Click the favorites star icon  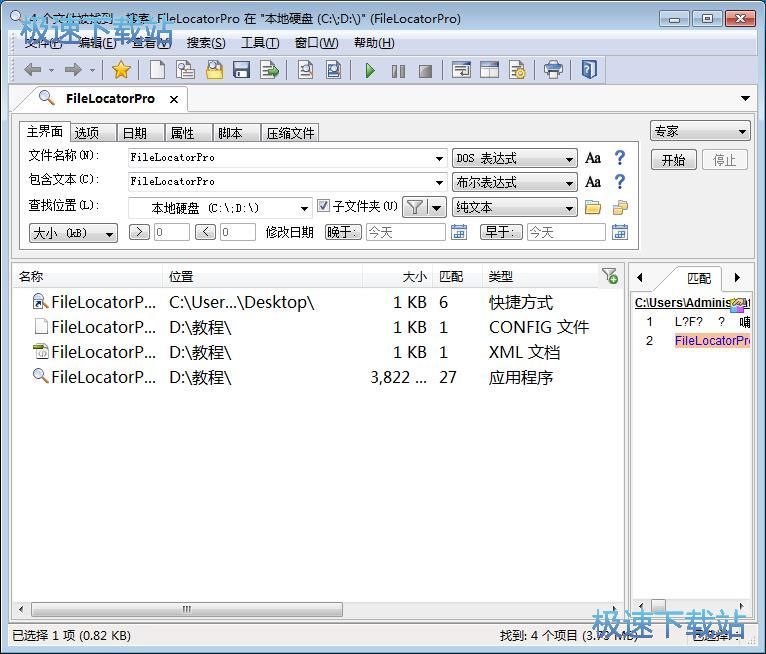pyautogui.click(x=121, y=70)
